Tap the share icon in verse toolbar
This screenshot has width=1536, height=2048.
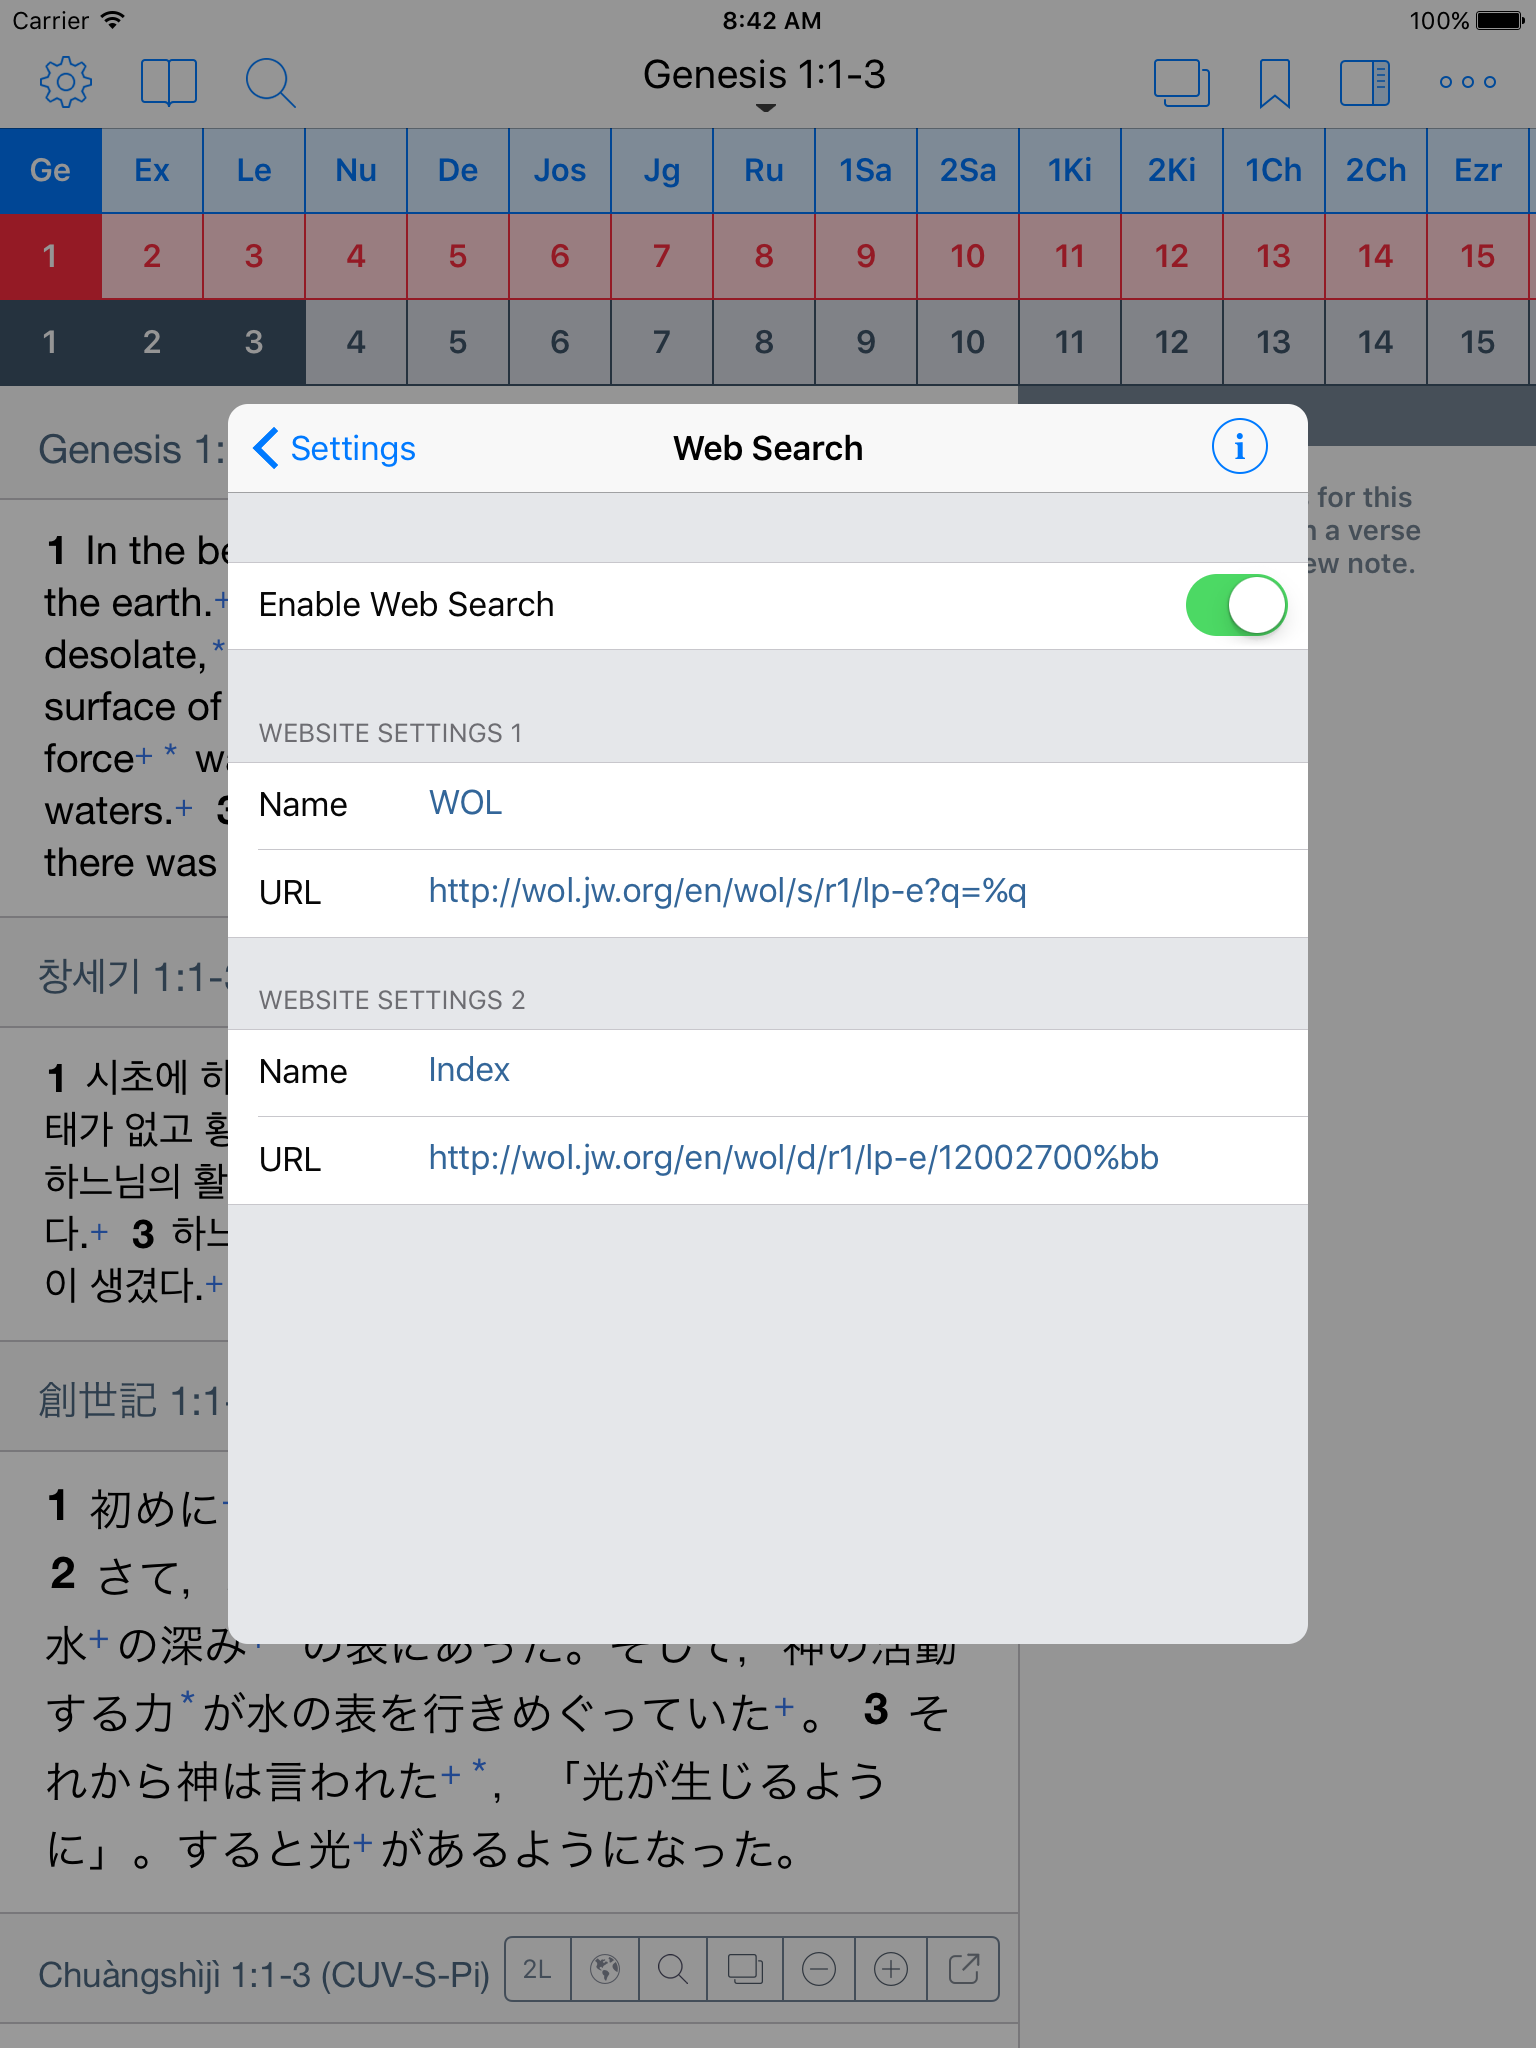963,1969
